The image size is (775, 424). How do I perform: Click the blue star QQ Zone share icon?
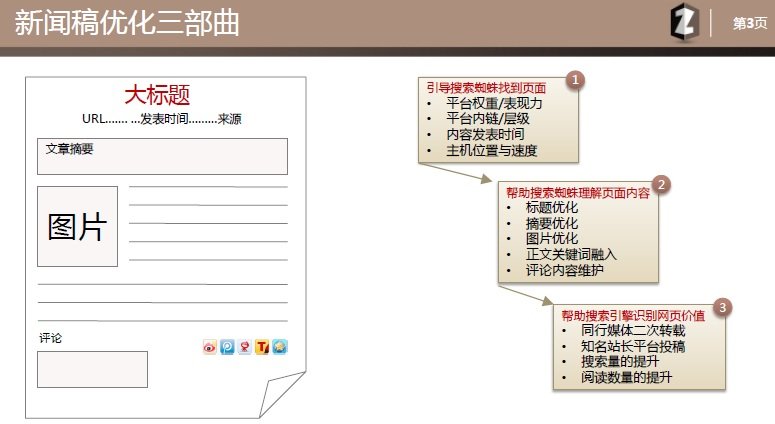click(x=280, y=347)
